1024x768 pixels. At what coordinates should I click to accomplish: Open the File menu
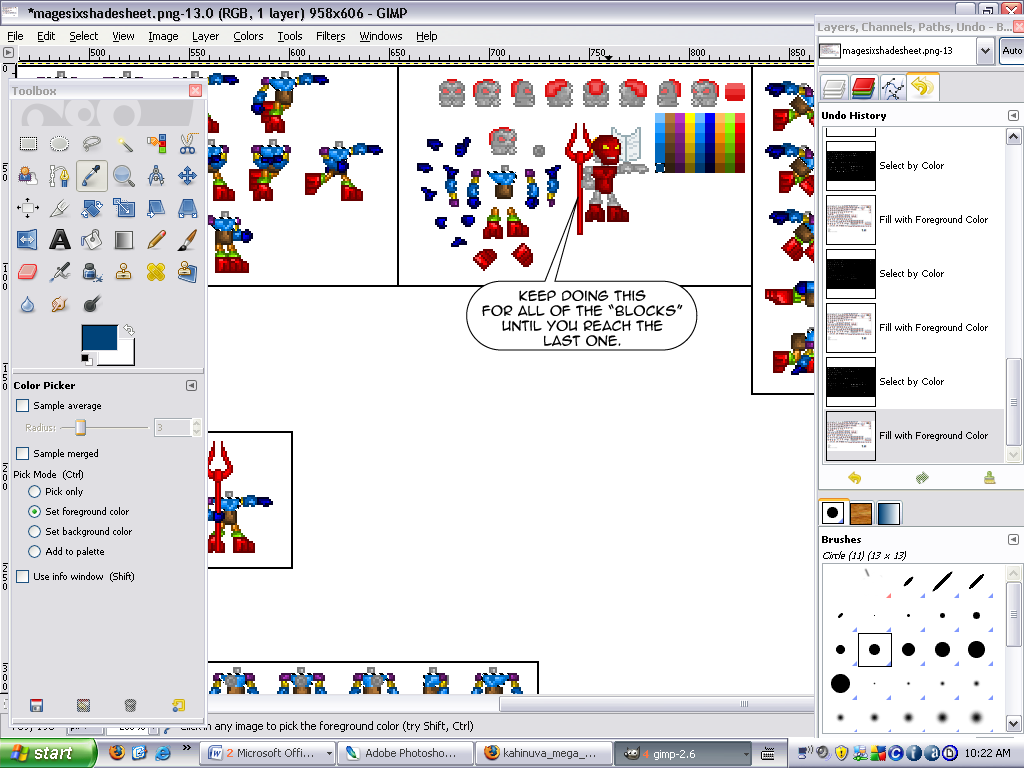(15, 36)
